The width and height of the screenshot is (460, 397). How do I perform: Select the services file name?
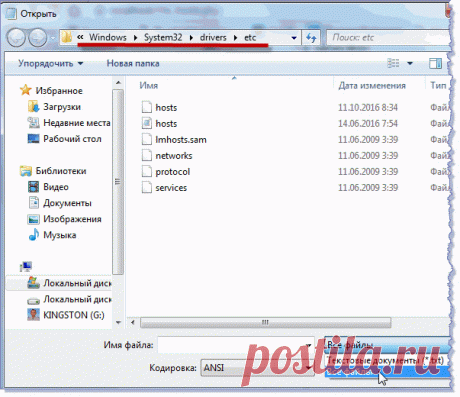pyautogui.click(x=171, y=188)
